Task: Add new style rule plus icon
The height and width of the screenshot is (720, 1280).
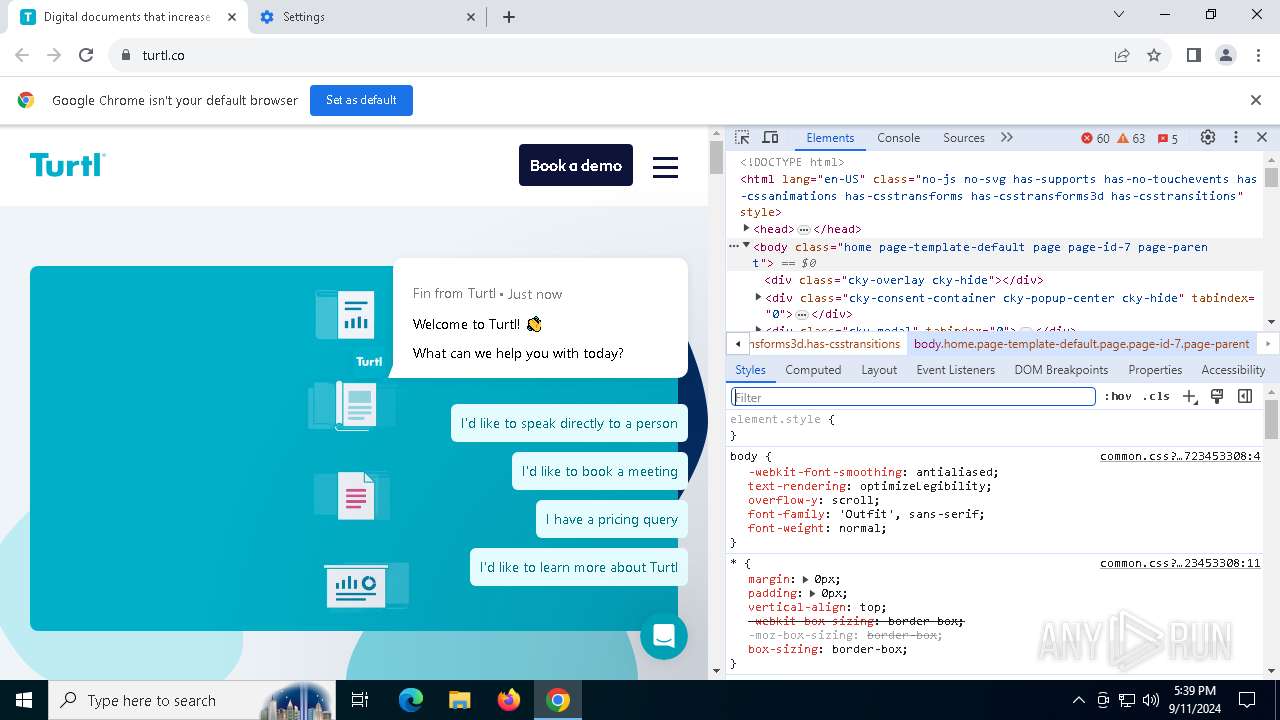Action: coord(1189,397)
